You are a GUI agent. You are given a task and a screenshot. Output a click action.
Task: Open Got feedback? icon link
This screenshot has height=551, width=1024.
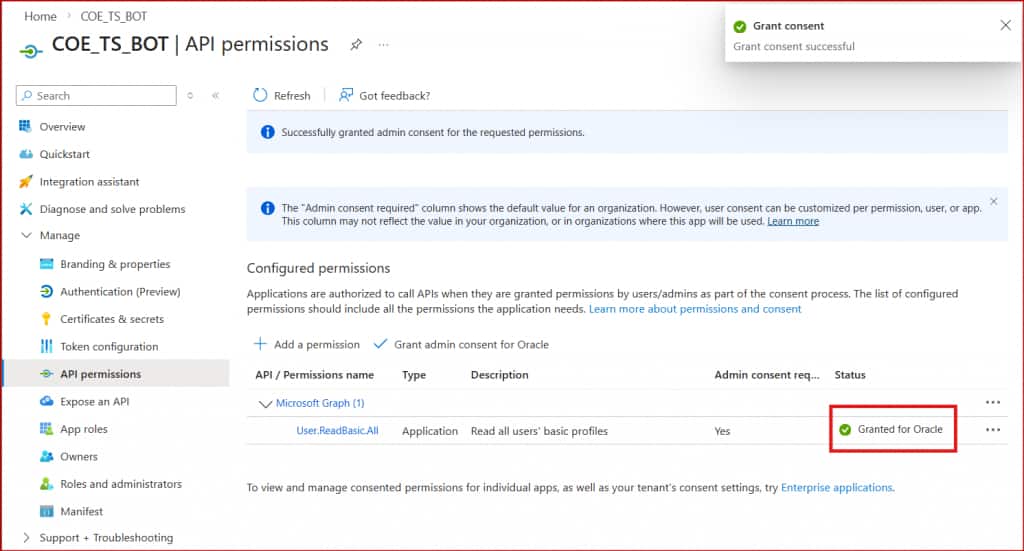(x=346, y=95)
